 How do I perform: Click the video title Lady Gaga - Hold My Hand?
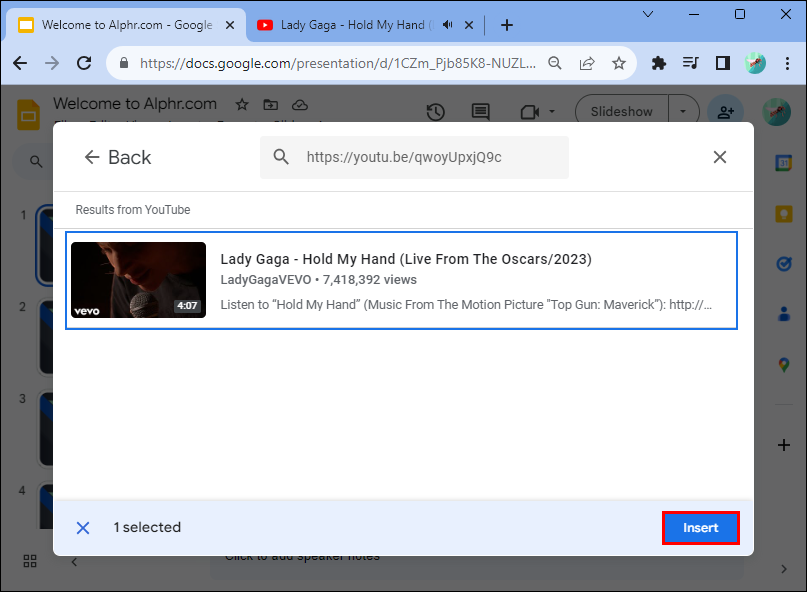coord(406,259)
